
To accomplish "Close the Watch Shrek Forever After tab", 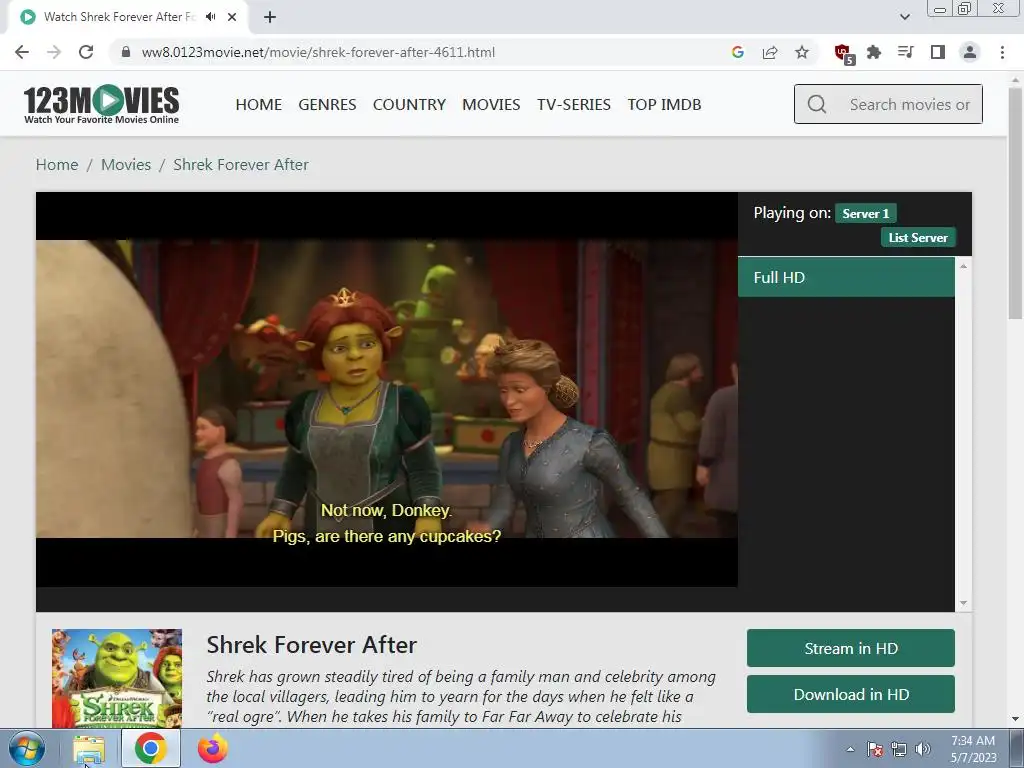I will (x=232, y=17).
